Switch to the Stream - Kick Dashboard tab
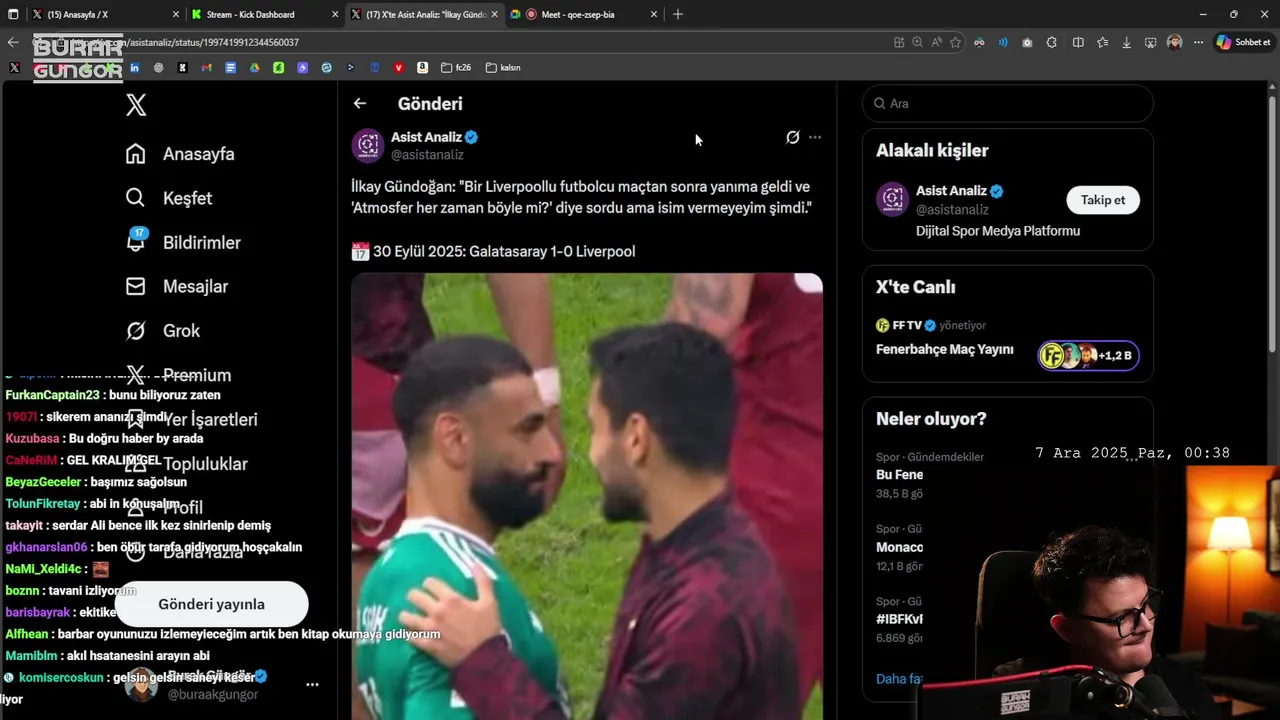Viewport: 1280px width, 720px height. [265, 14]
